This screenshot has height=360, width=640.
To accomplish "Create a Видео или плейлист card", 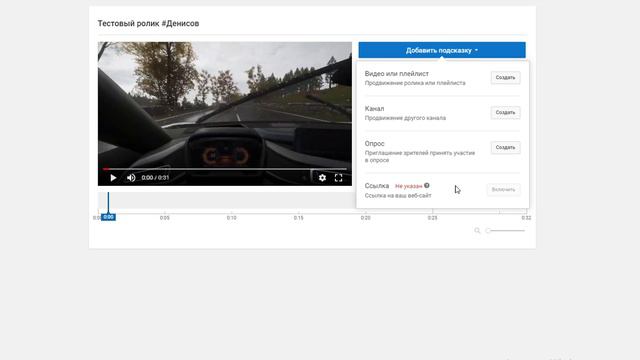I will [505, 78].
